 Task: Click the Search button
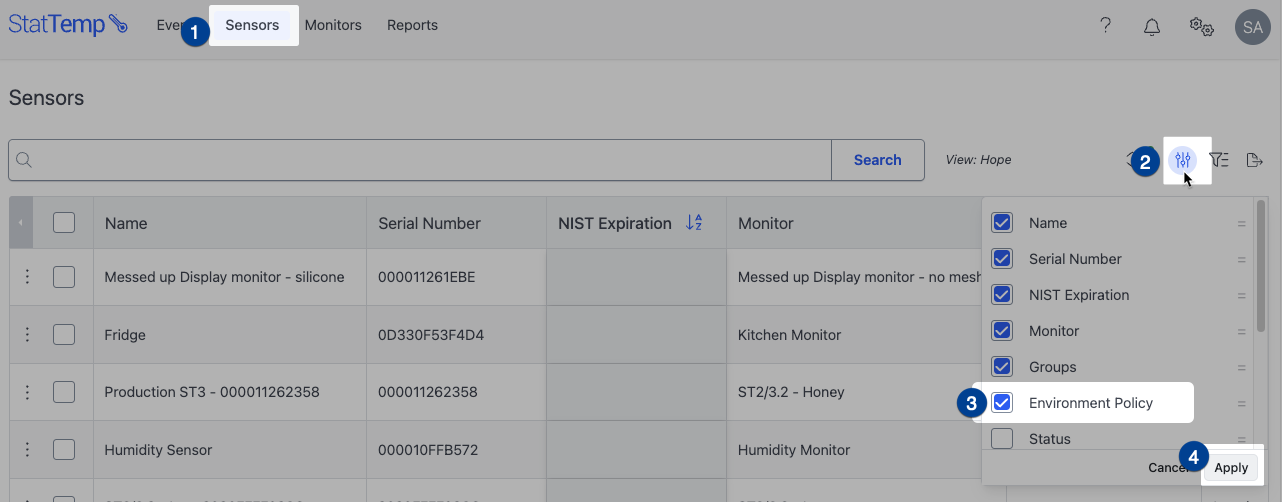tap(877, 160)
